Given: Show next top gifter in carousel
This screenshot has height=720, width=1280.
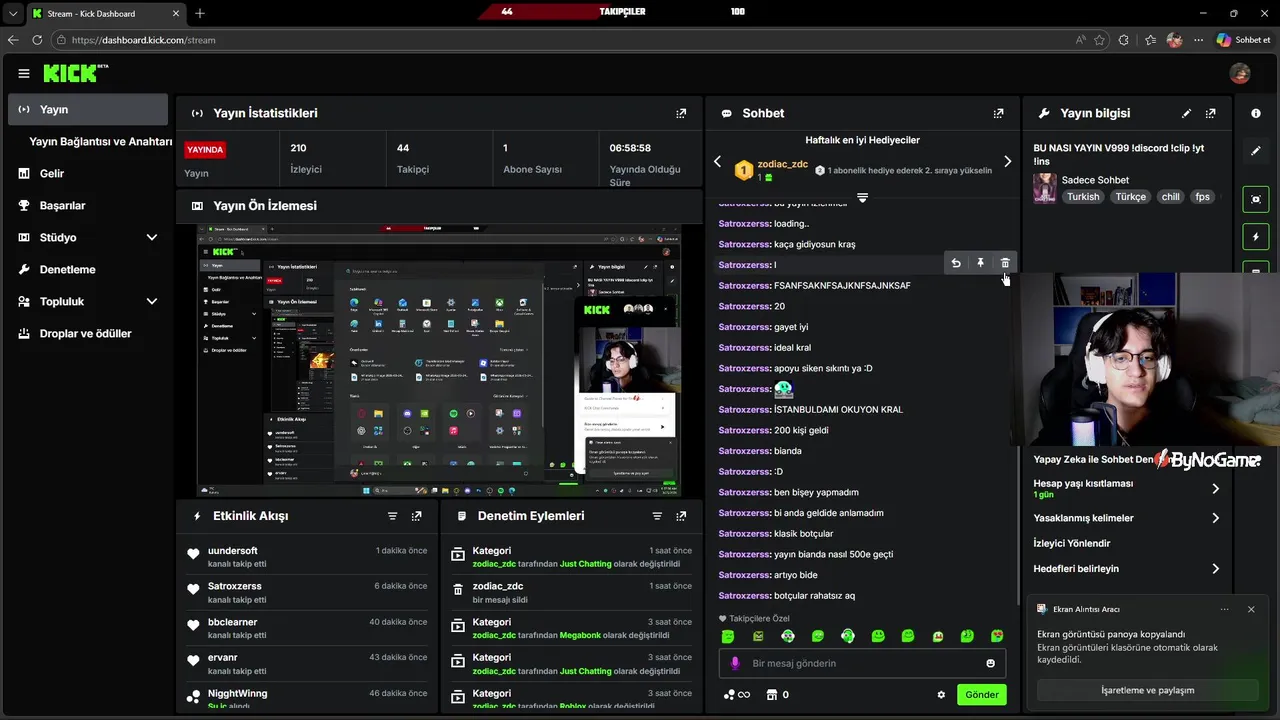Looking at the screenshot, I should click(1007, 162).
